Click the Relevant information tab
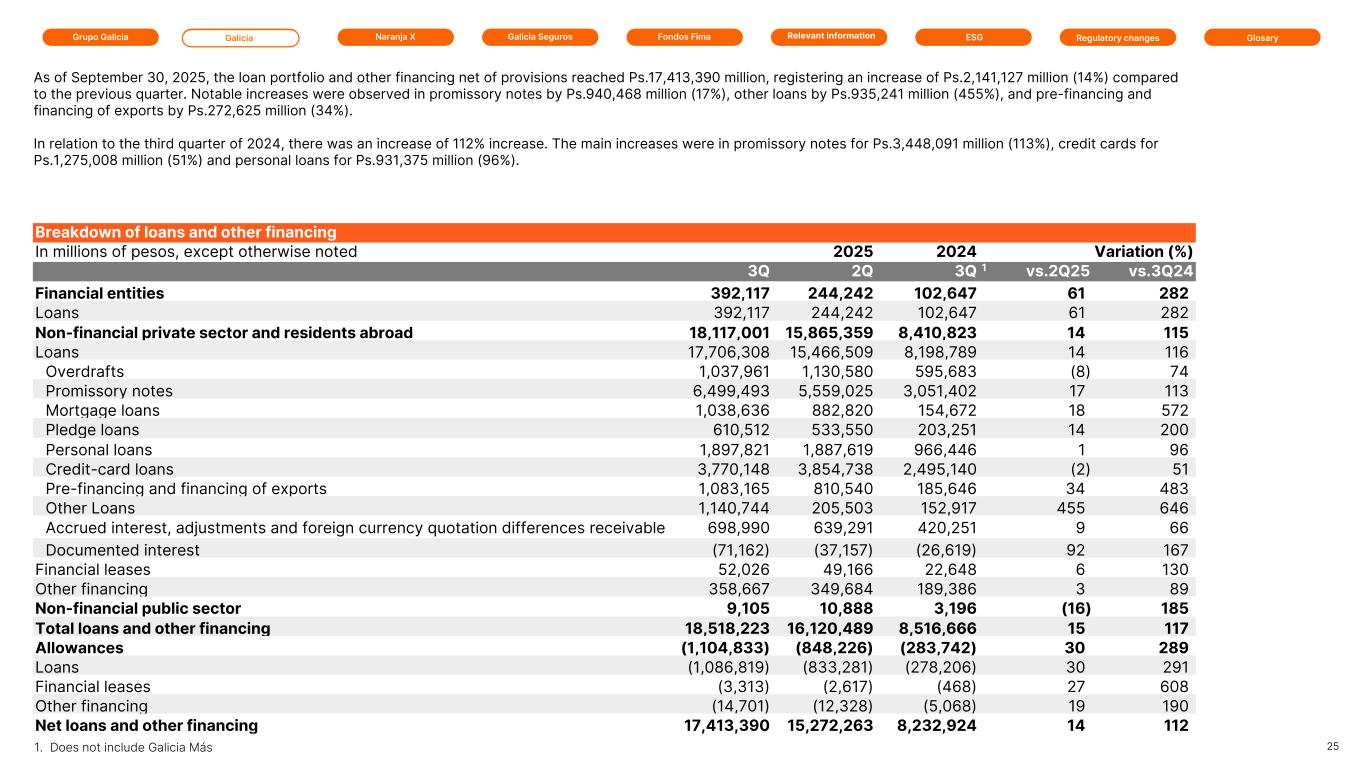This screenshot has height=768, width=1365. (x=830, y=37)
